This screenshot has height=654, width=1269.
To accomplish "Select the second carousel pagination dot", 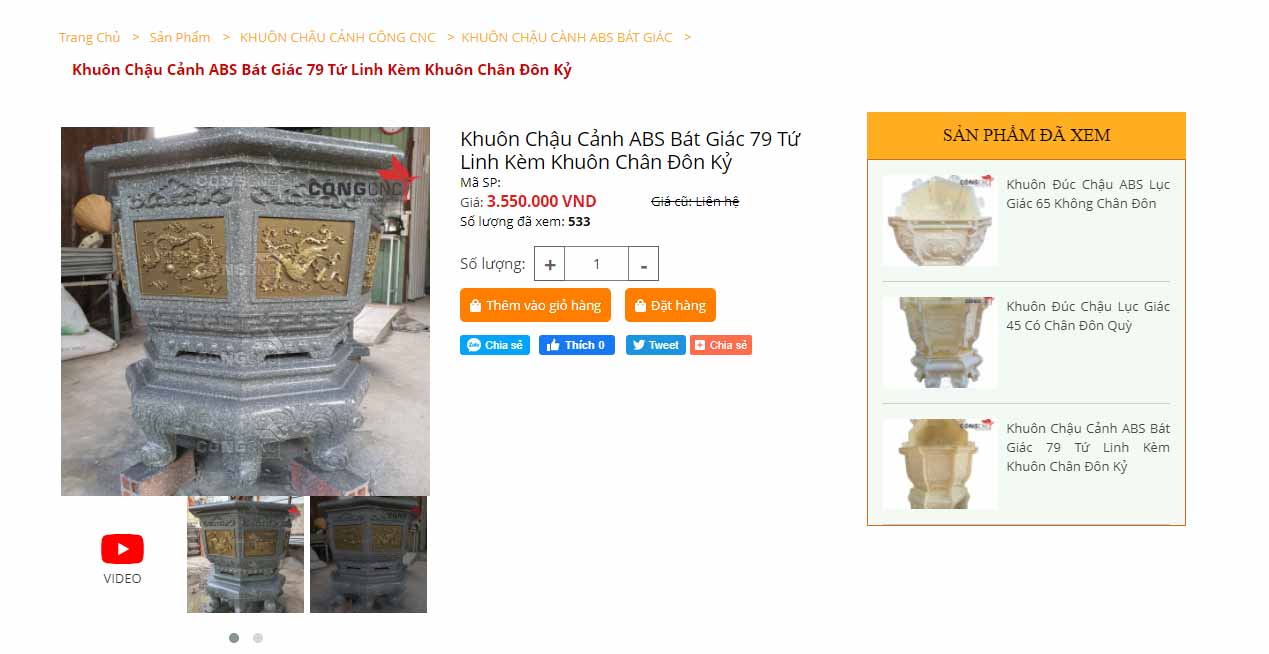I will click(x=258, y=638).
